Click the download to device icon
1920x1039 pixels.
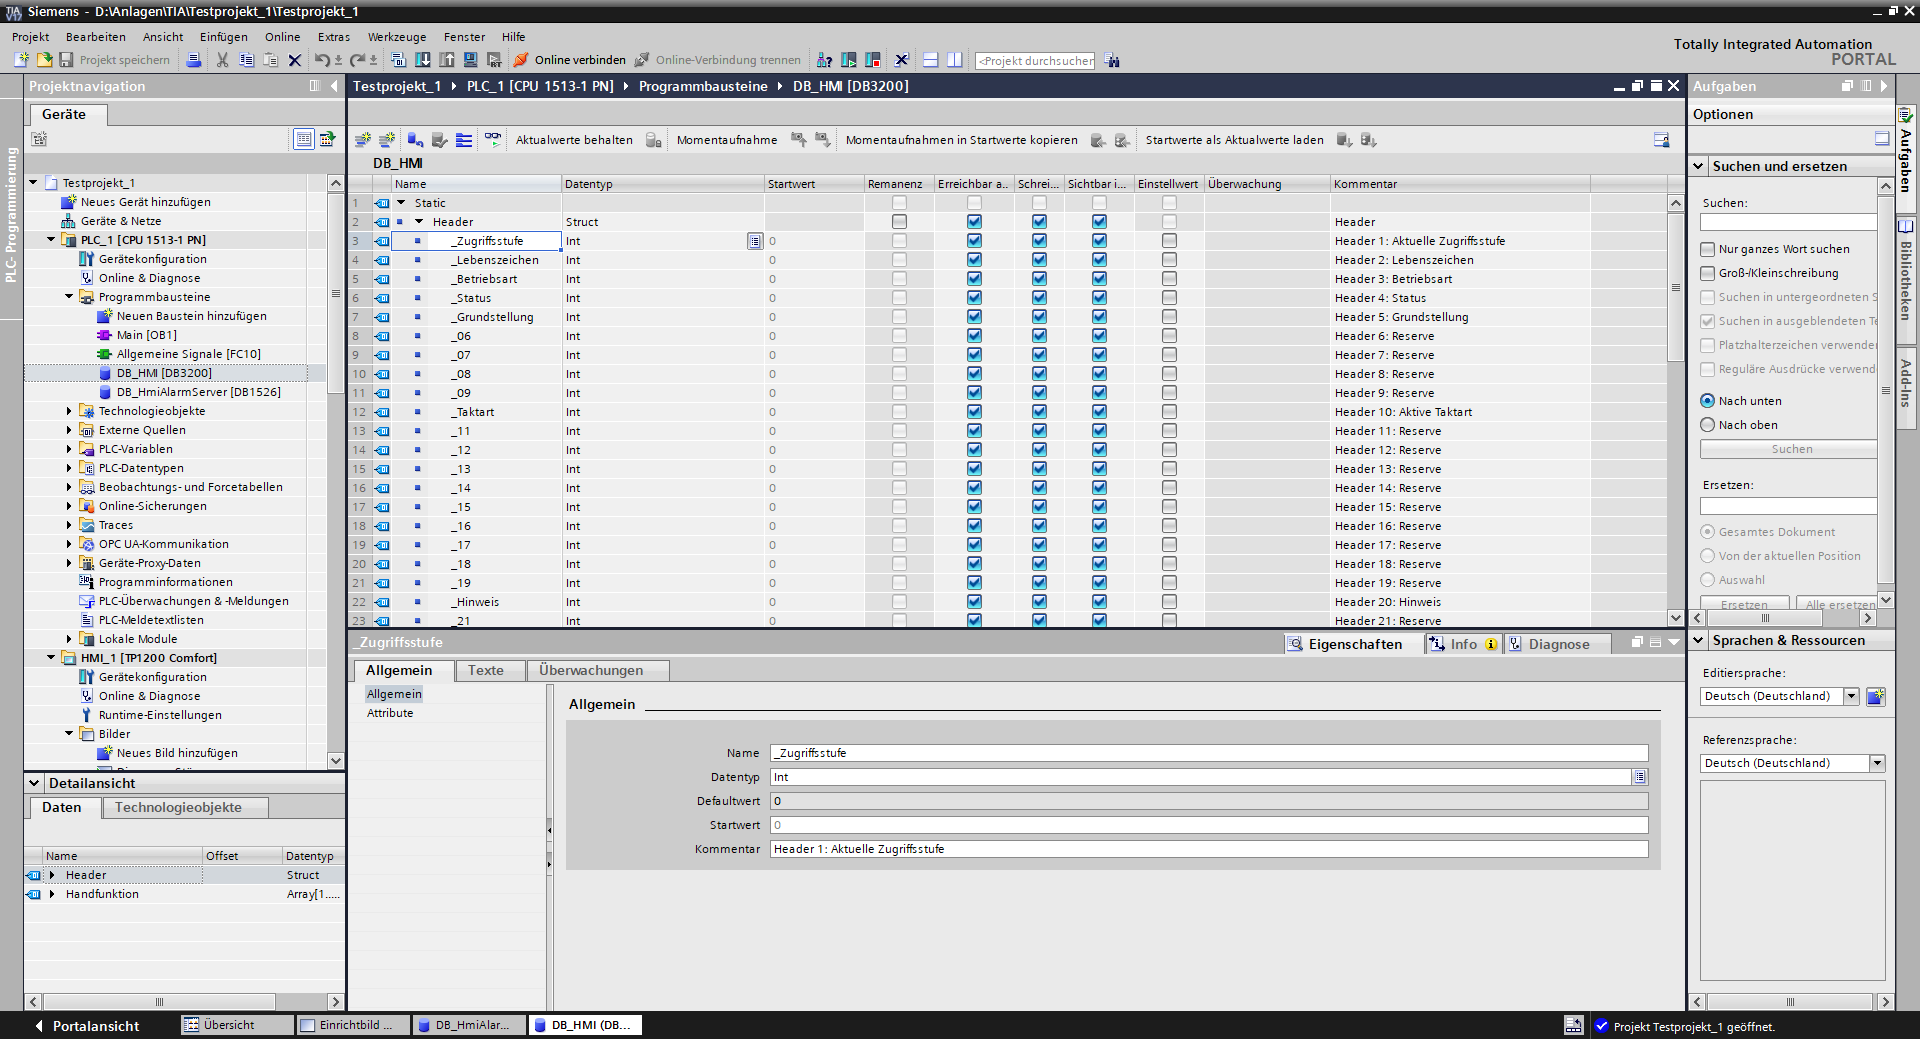(423, 60)
